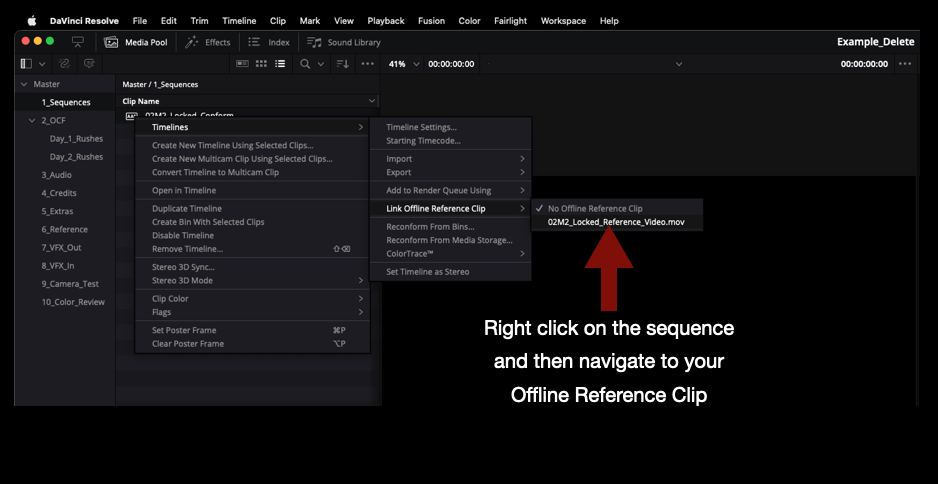Select the 8_VFX_In bin
The width and height of the screenshot is (938, 484).
click(x=57, y=266)
